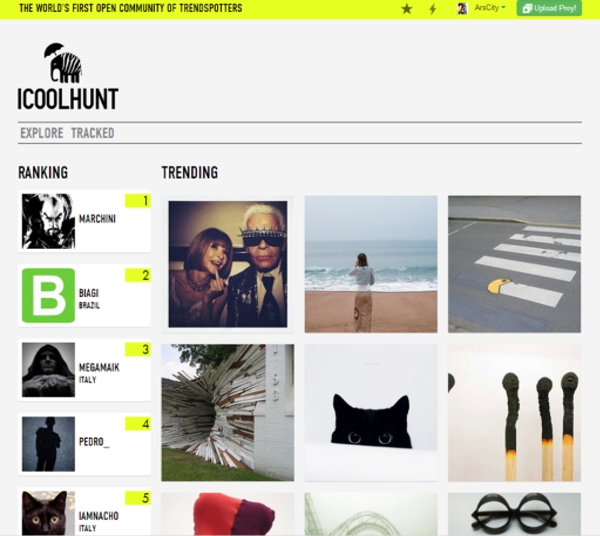600x536 pixels.
Task: Open the burnt matchstick faces image
Action: (x=514, y=412)
